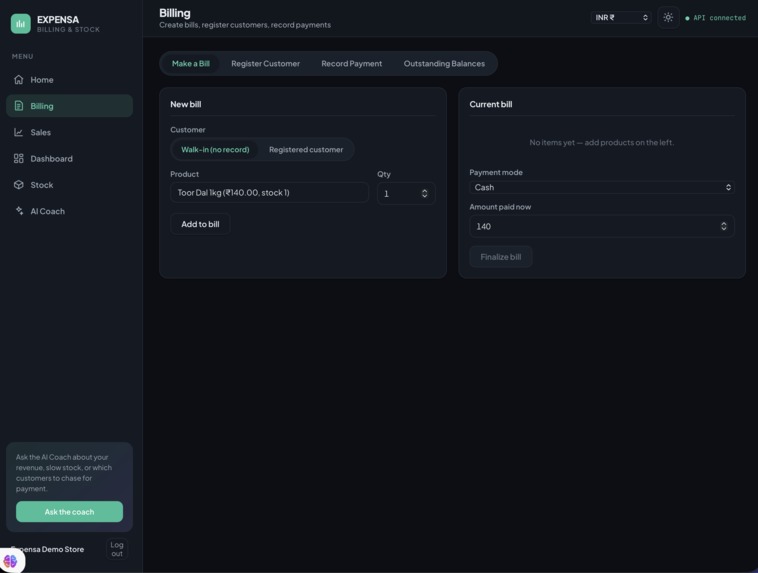758x573 pixels.
Task: Select Walk-in (no record) customer
Action: (215, 149)
